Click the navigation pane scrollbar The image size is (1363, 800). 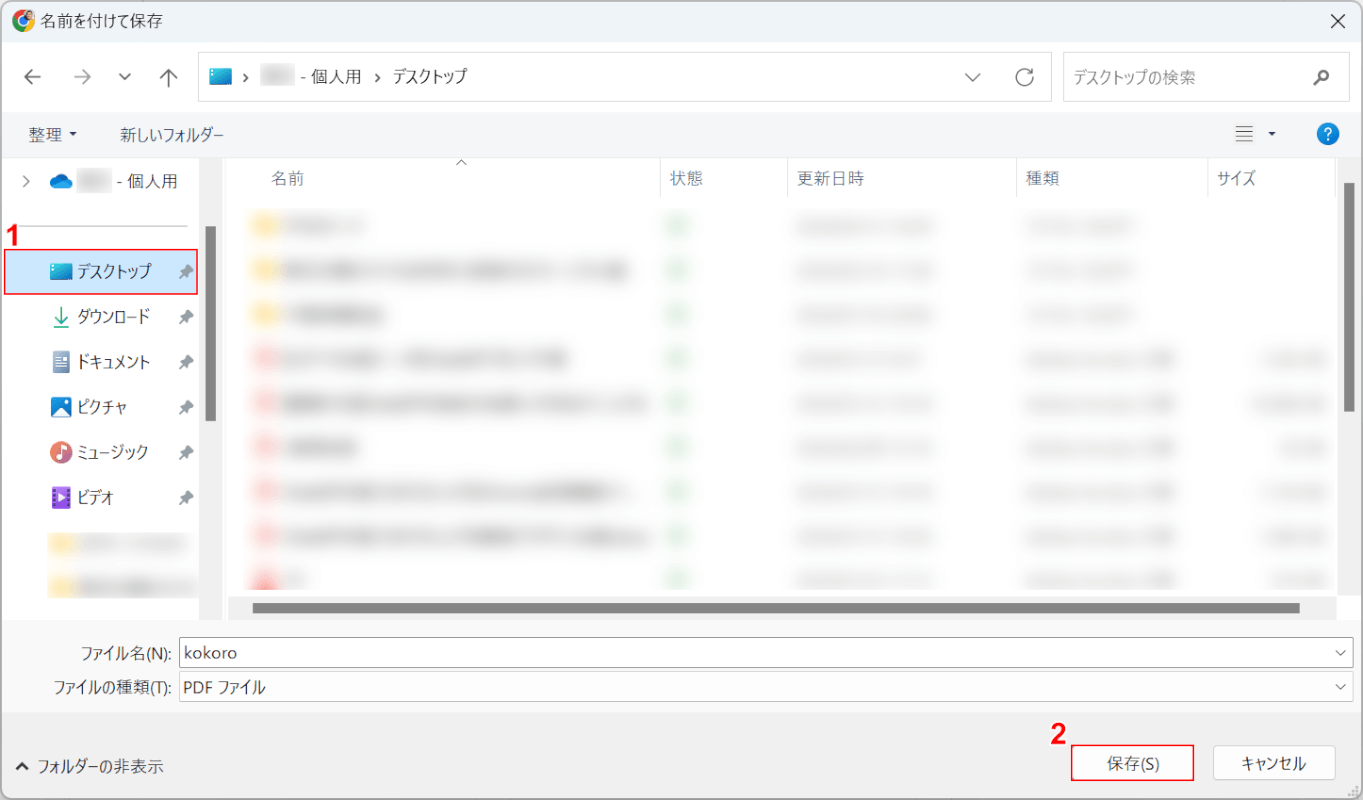pyautogui.click(x=210, y=322)
